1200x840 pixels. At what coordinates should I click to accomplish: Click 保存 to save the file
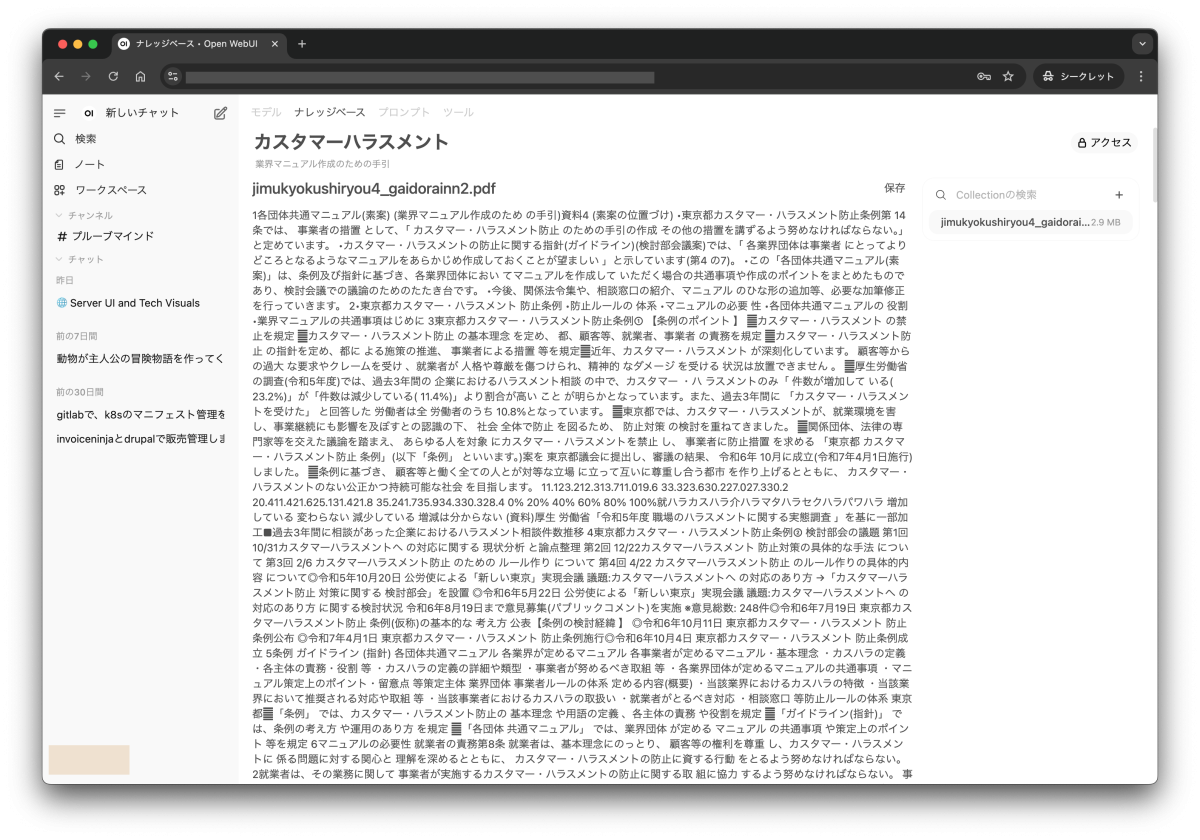895,187
